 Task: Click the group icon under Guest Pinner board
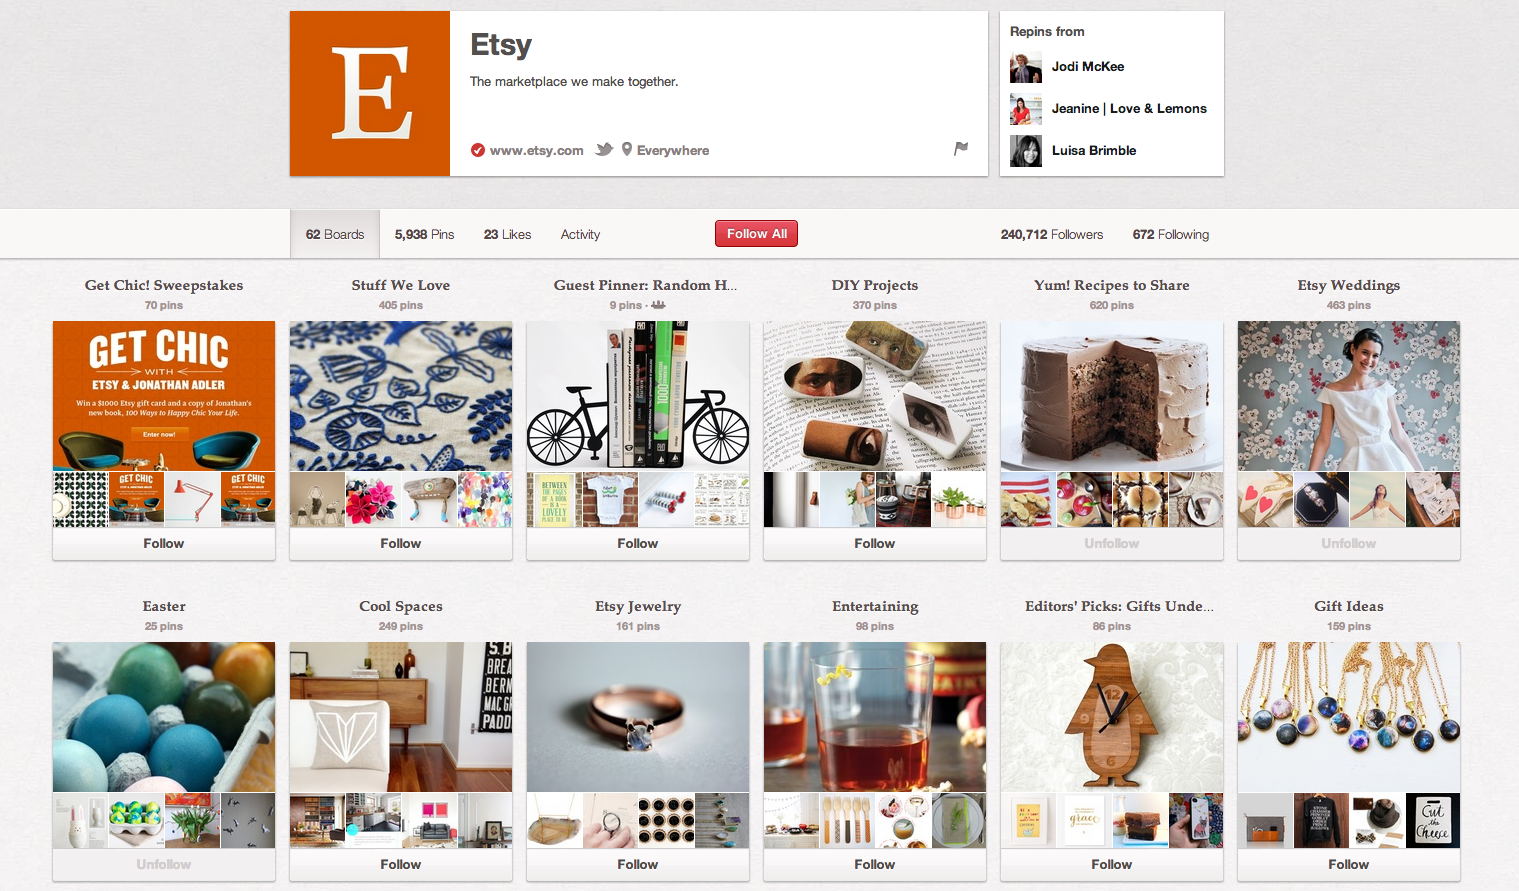click(658, 305)
